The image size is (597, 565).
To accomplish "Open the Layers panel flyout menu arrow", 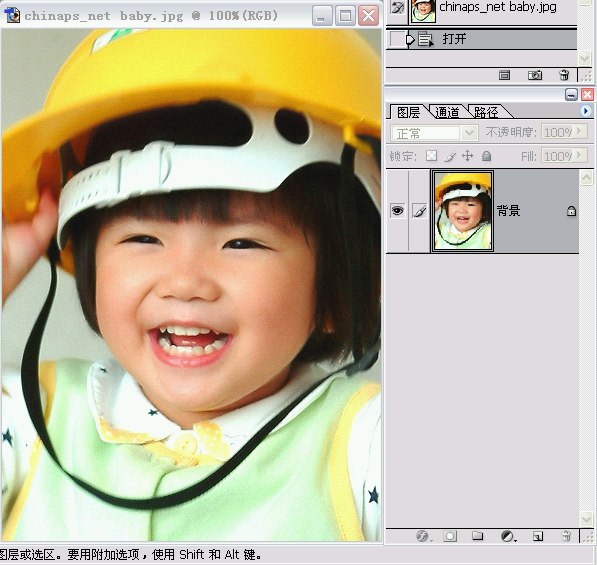I will point(586,111).
